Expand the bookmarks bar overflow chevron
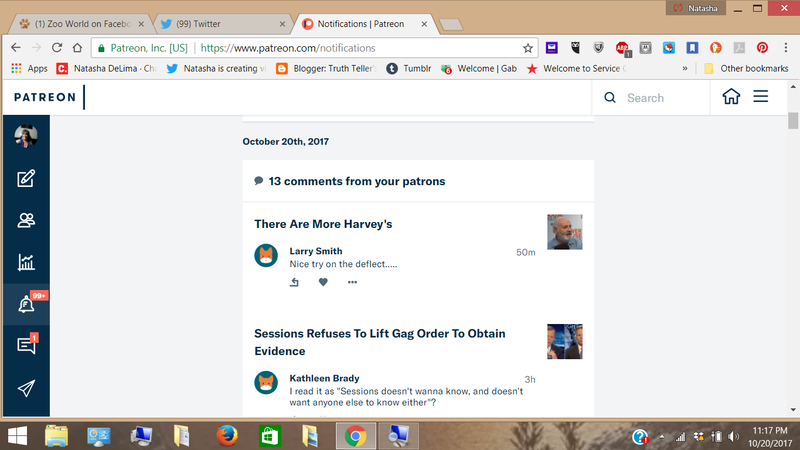This screenshot has width=800, height=450. pyautogui.click(x=684, y=69)
